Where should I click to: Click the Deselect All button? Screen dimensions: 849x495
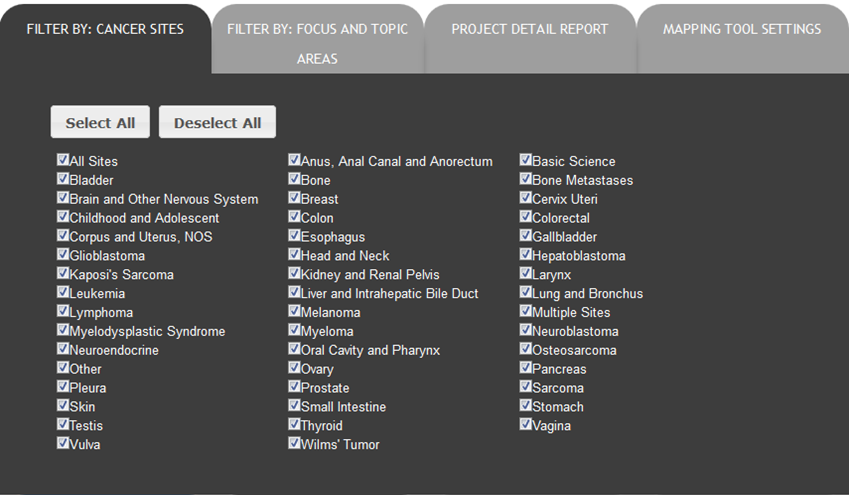click(217, 122)
